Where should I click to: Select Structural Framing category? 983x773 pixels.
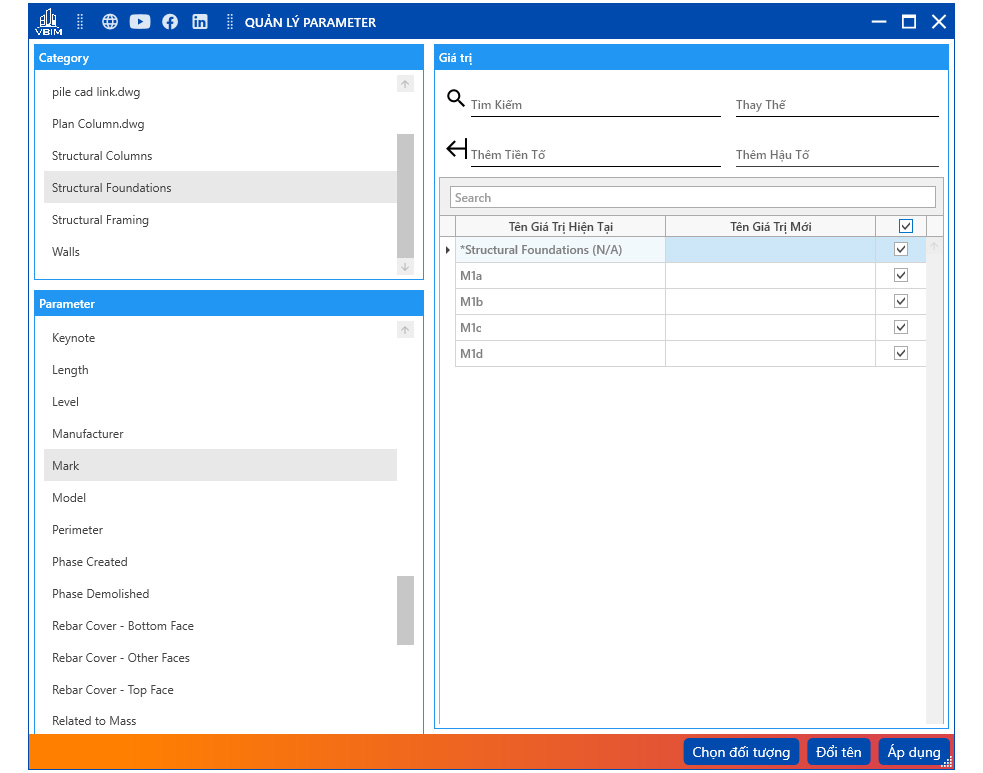(x=100, y=220)
